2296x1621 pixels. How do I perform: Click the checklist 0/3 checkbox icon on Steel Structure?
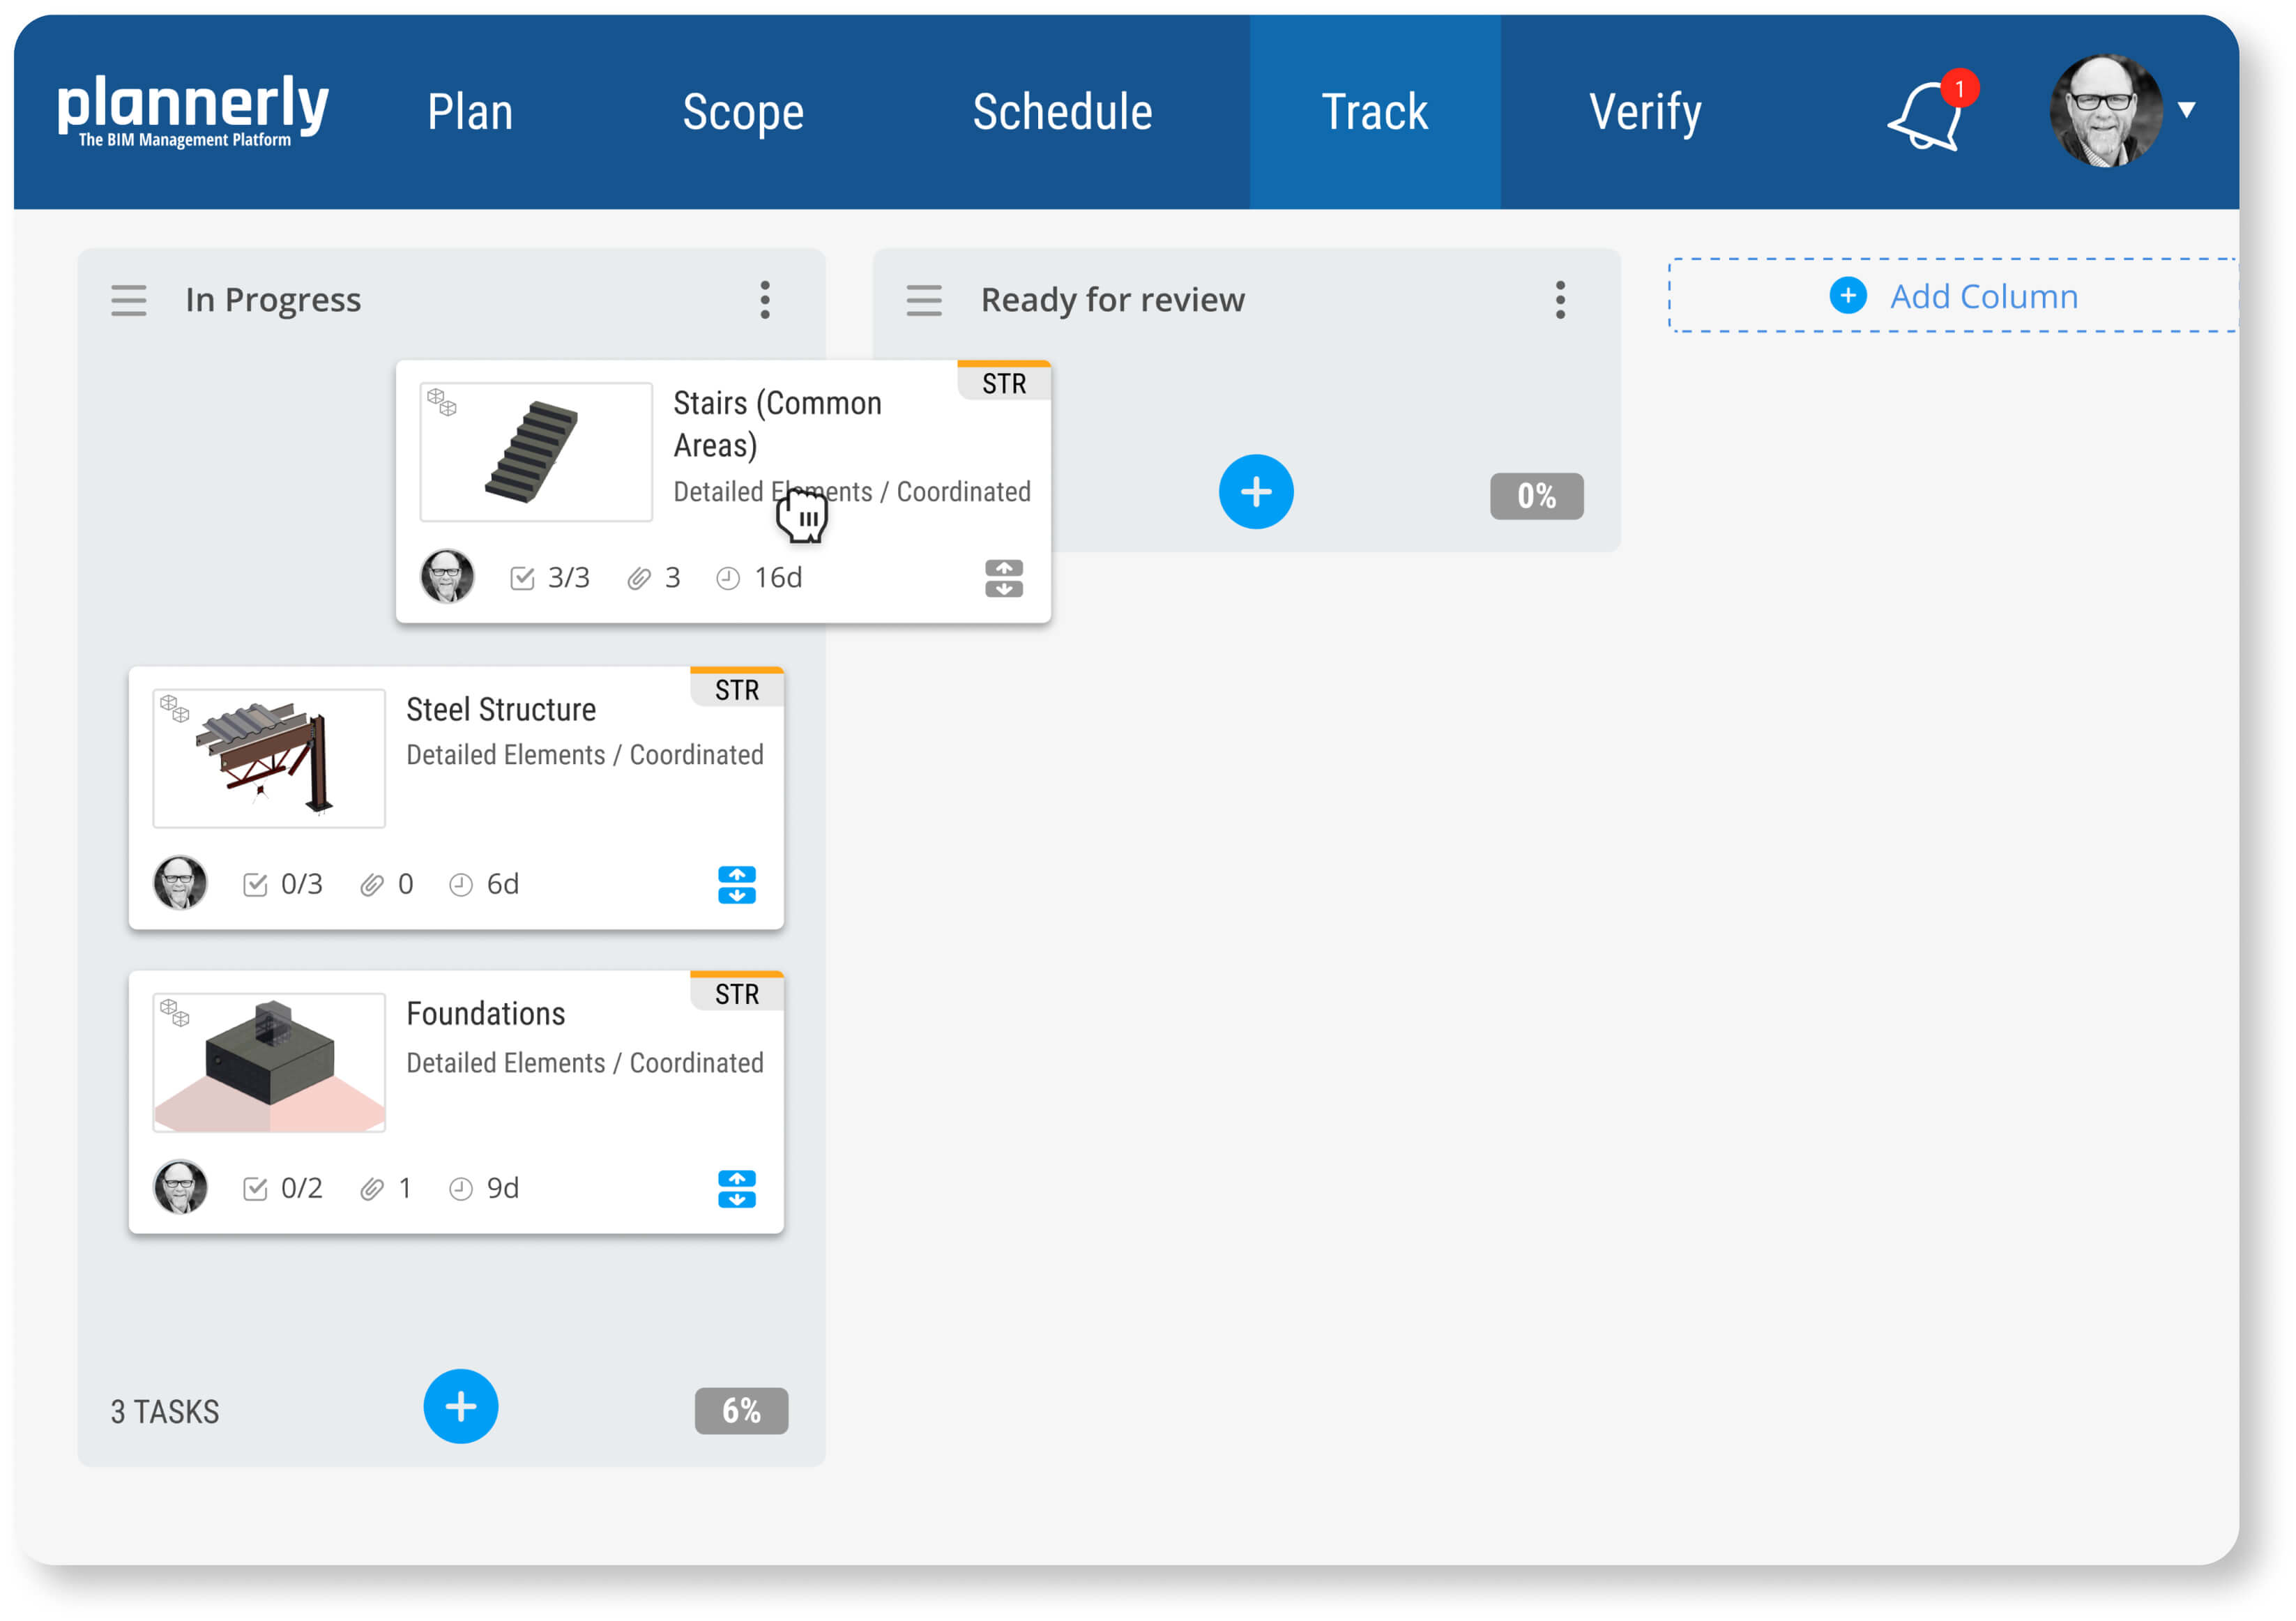click(255, 885)
